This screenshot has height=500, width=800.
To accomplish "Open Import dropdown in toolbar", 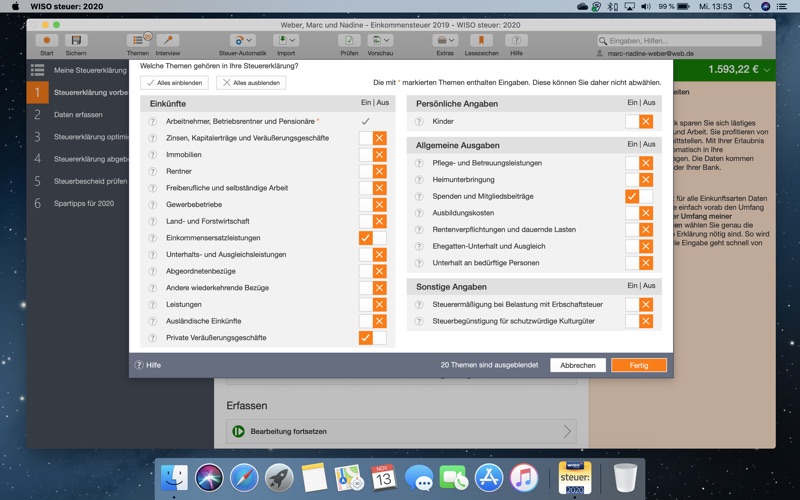I will 286,40.
